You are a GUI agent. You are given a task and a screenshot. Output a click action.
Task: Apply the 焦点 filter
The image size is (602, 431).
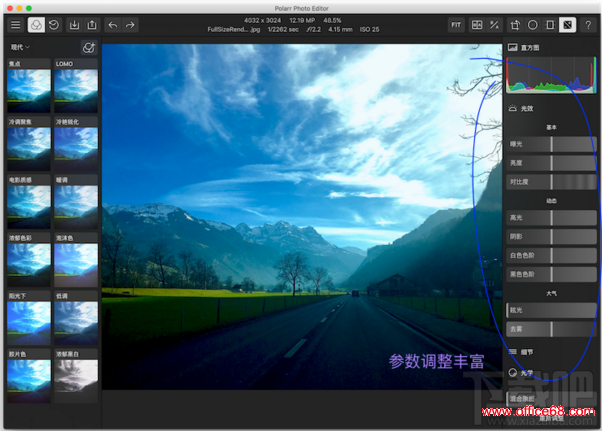[29, 86]
